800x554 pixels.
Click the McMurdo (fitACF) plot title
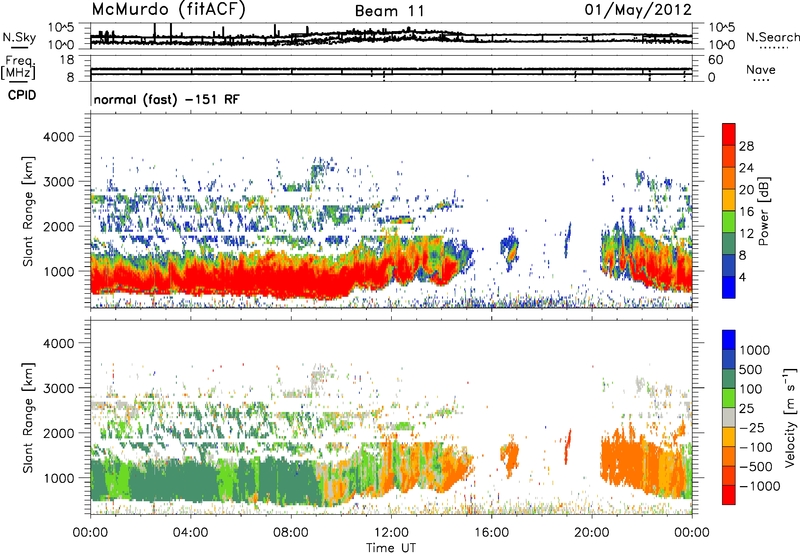tap(168, 10)
